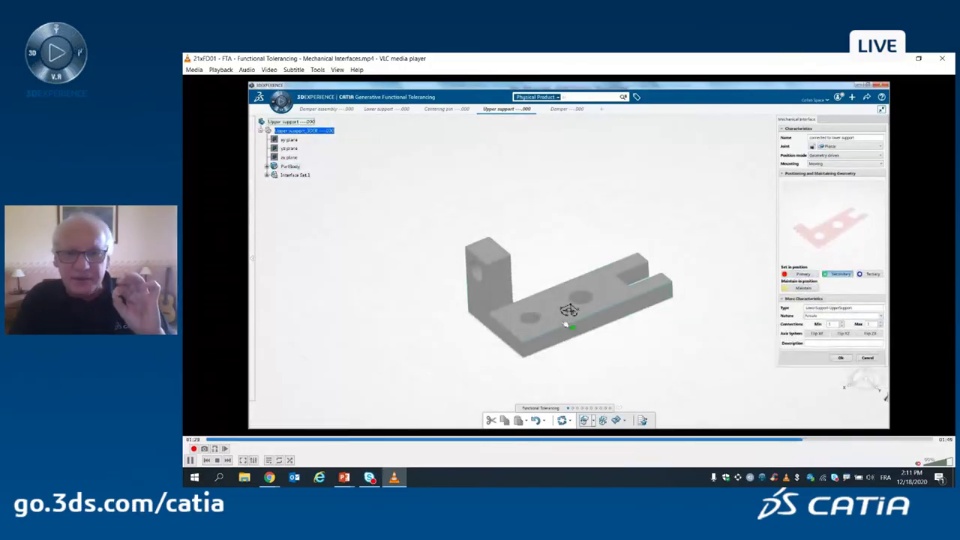
Task: Click the Description input field
Action: 844,343
